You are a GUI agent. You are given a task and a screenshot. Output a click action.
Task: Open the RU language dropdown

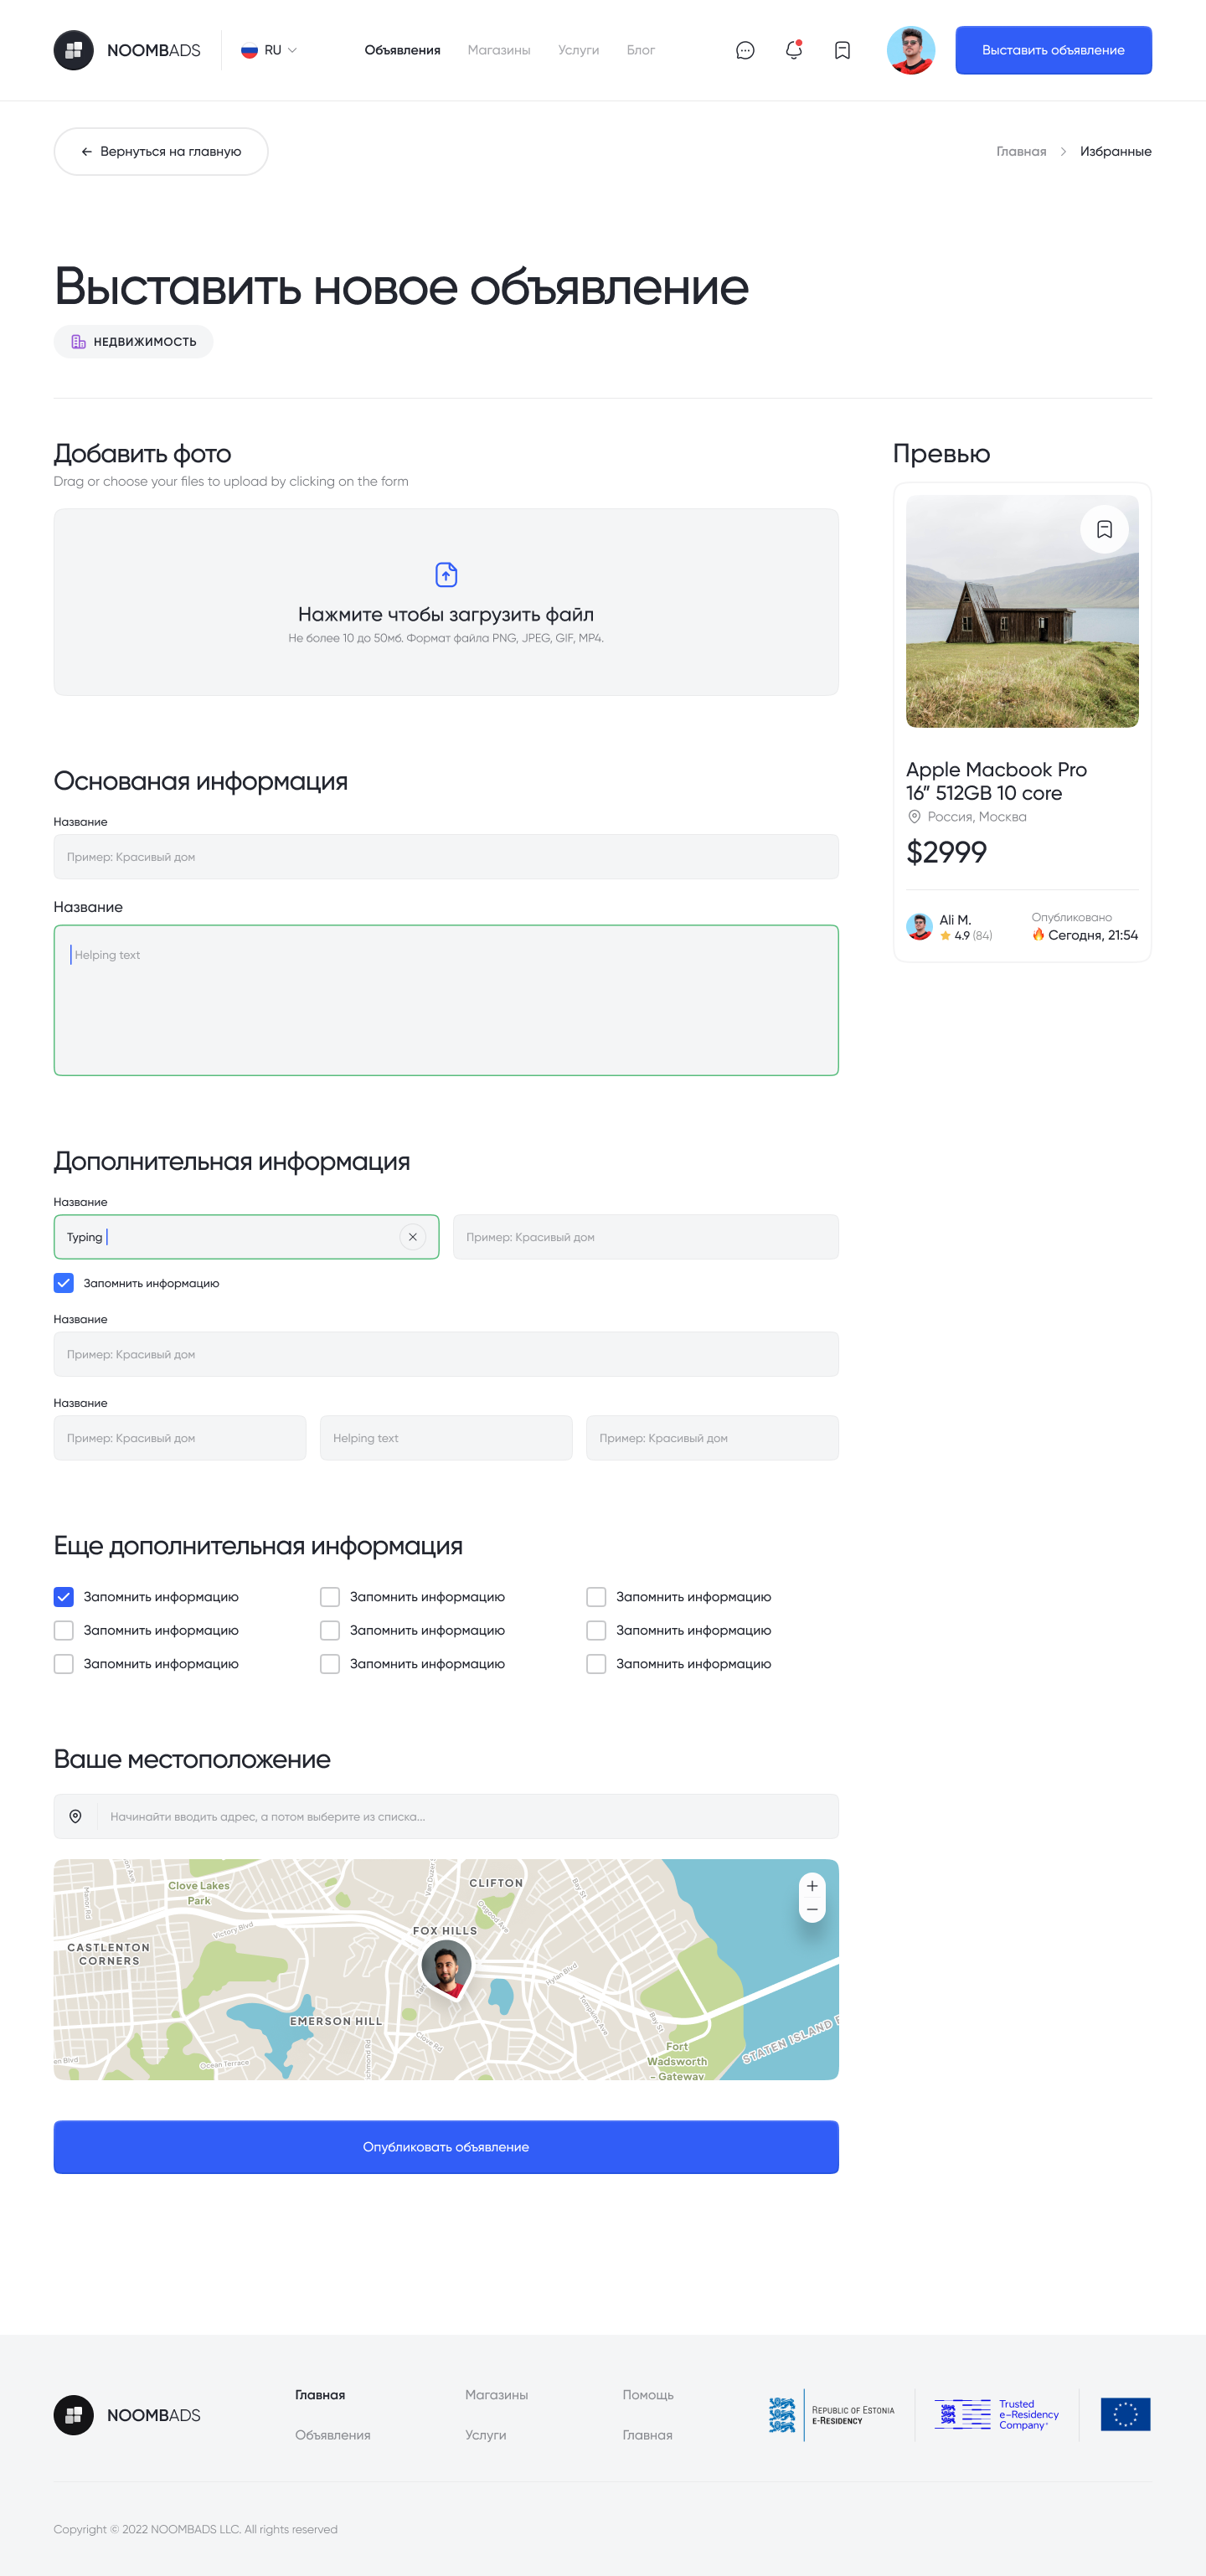pyautogui.click(x=269, y=50)
